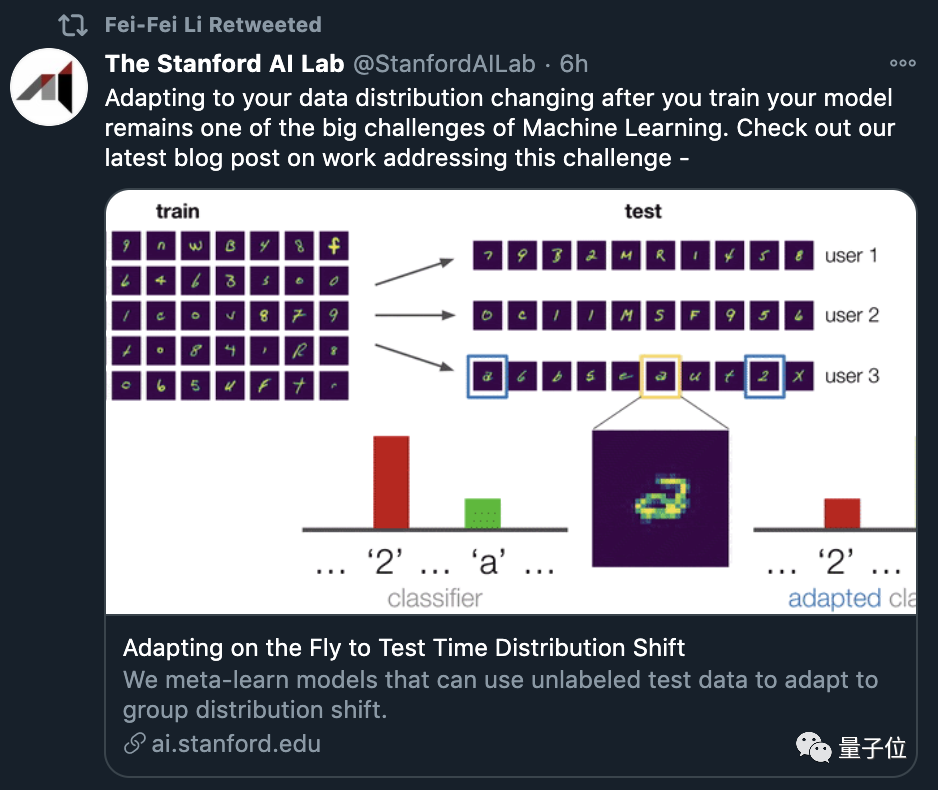Click the green classifier bar above 'a'

[x=483, y=512]
